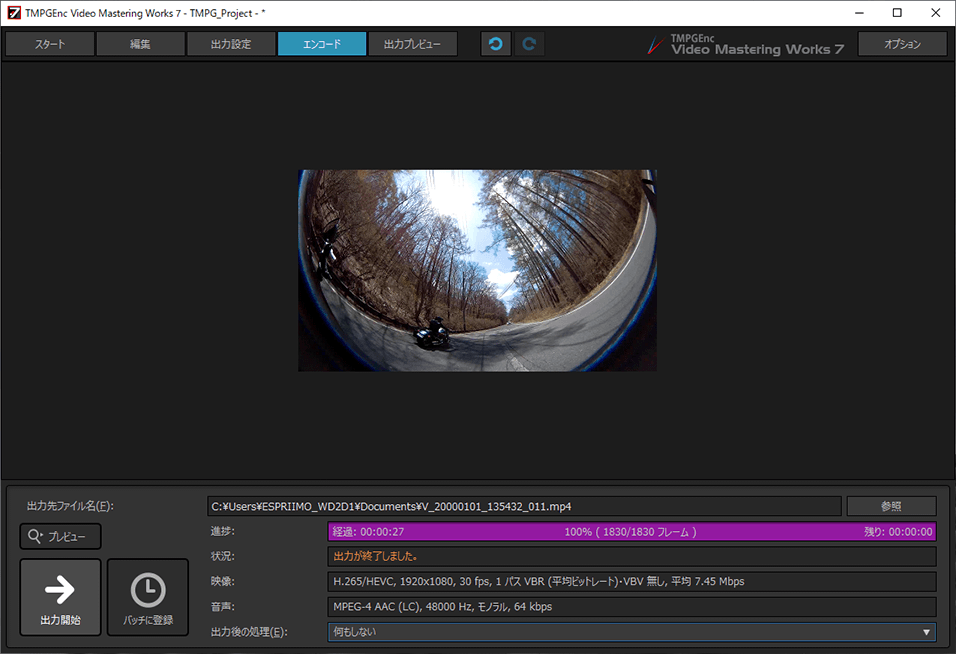The width and height of the screenshot is (956, 654).
Task: Maximize the TMPGEnc window
Action: click(897, 13)
